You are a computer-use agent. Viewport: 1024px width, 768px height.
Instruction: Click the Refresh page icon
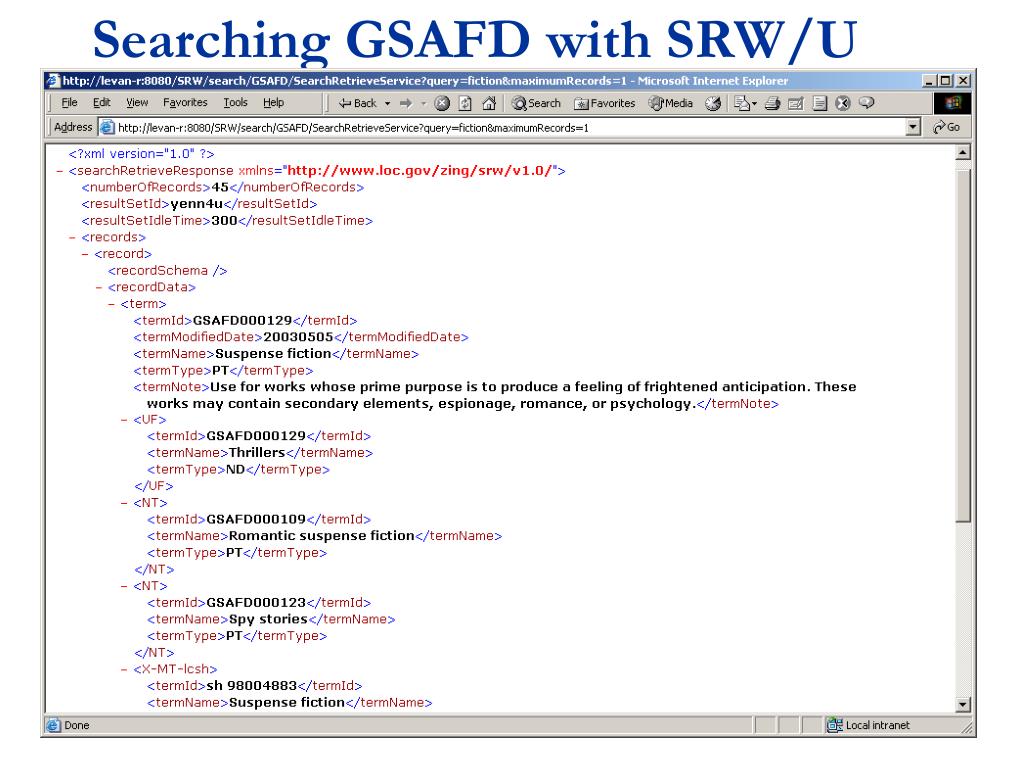tap(465, 103)
